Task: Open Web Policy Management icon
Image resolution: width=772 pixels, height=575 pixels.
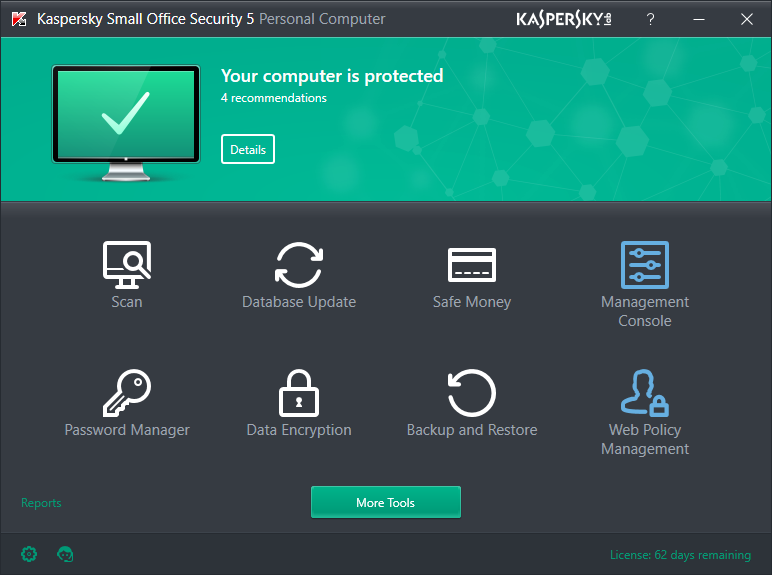Action: coord(645,392)
